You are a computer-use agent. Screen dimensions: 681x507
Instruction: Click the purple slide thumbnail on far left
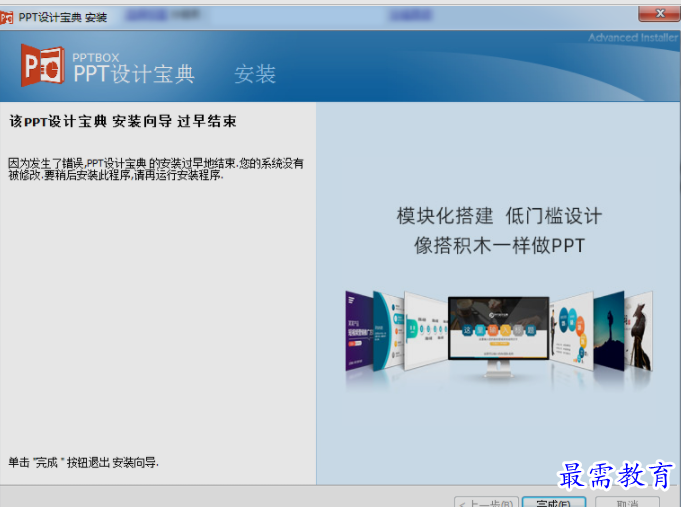tap(359, 331)
